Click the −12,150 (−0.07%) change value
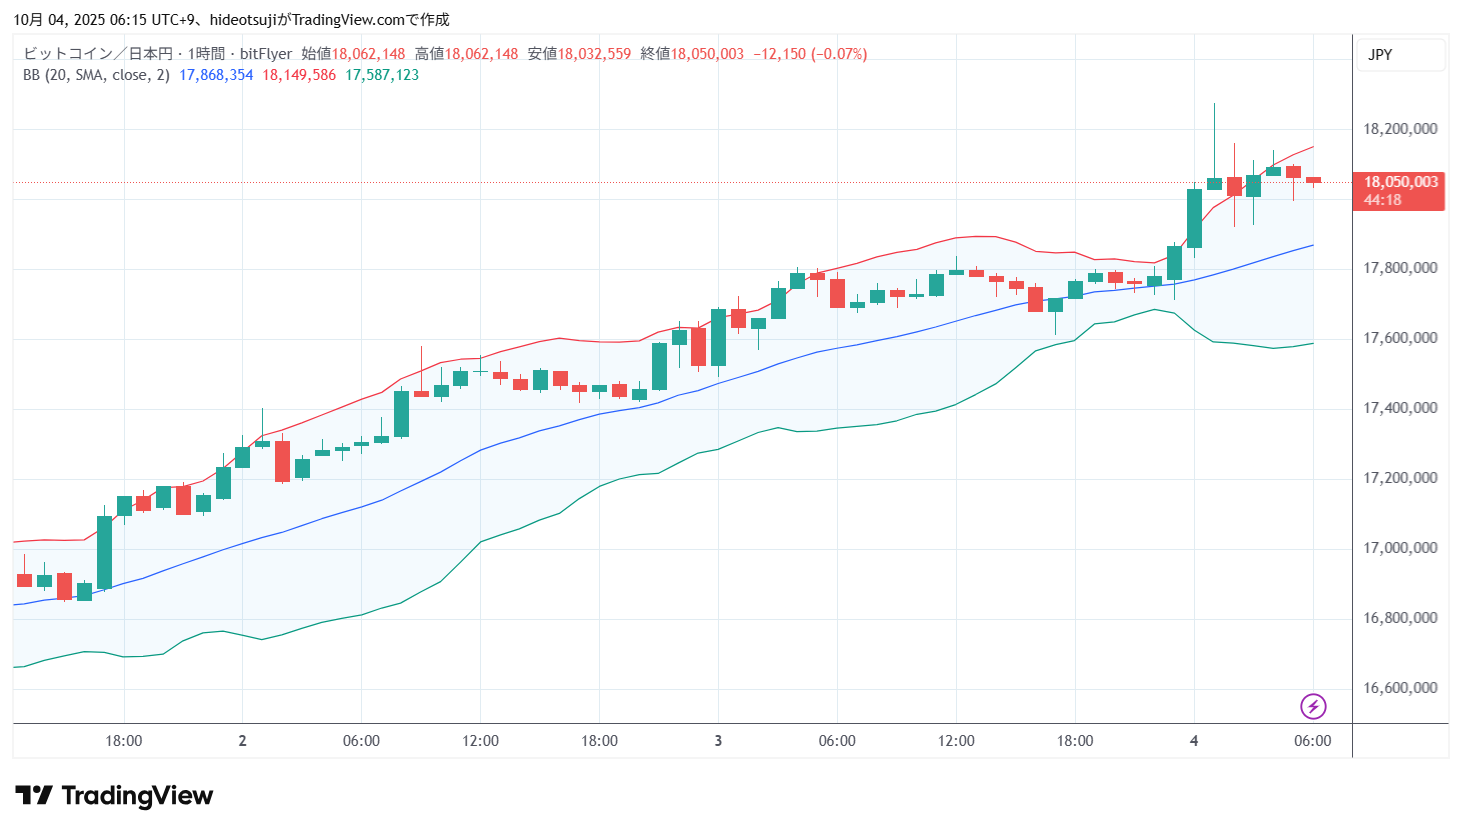The width and height of the screenshot is (1462, 833). click(x=810, y=54)
